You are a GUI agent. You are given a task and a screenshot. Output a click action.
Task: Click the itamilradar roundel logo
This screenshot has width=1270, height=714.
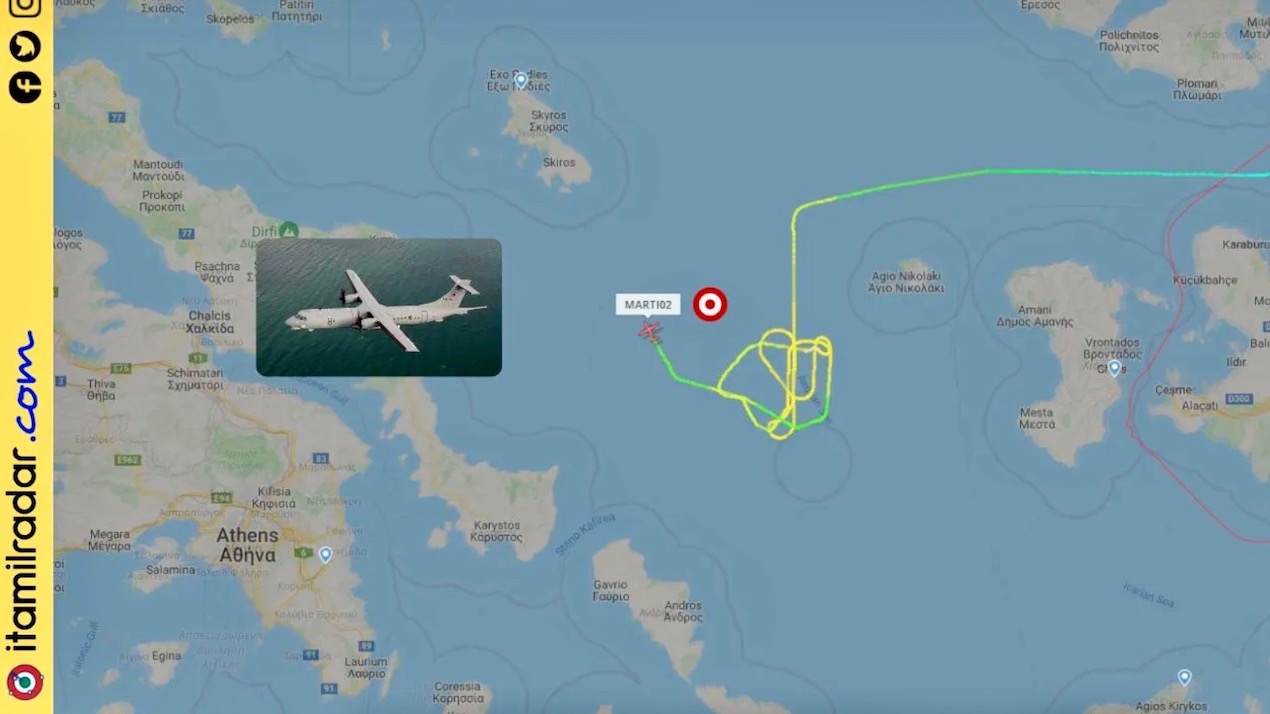(25, 682)
